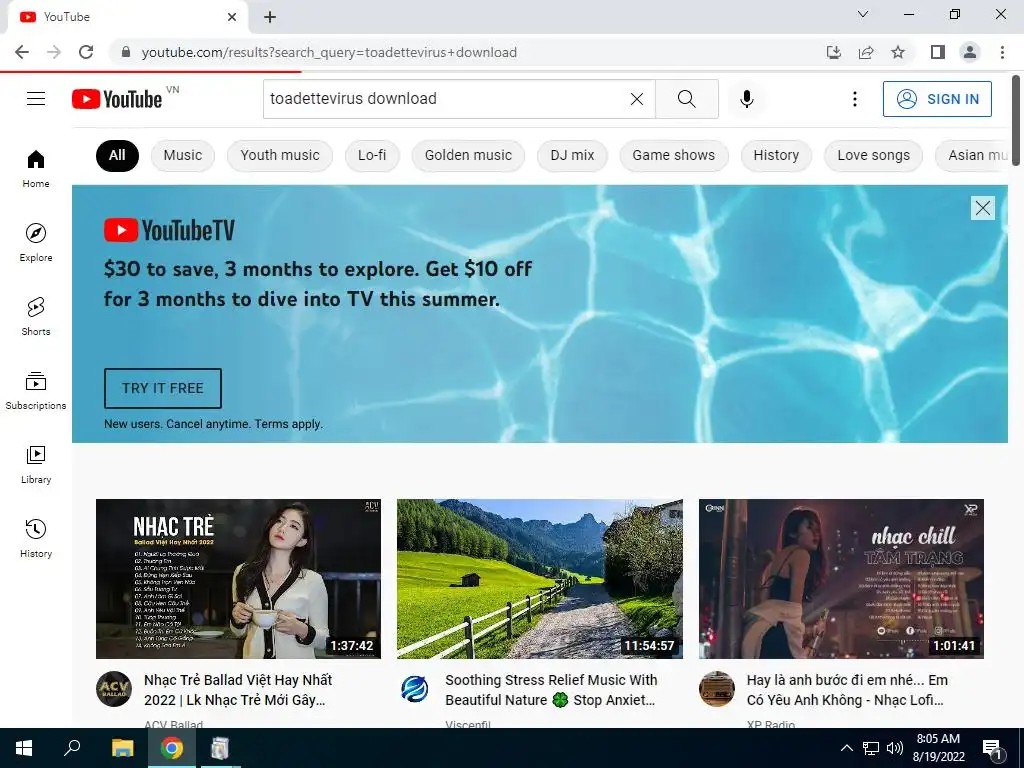Screen dimensions: 1024x768
Task: Open title Hay là anh bước đi em nhé
Action: 847,690
